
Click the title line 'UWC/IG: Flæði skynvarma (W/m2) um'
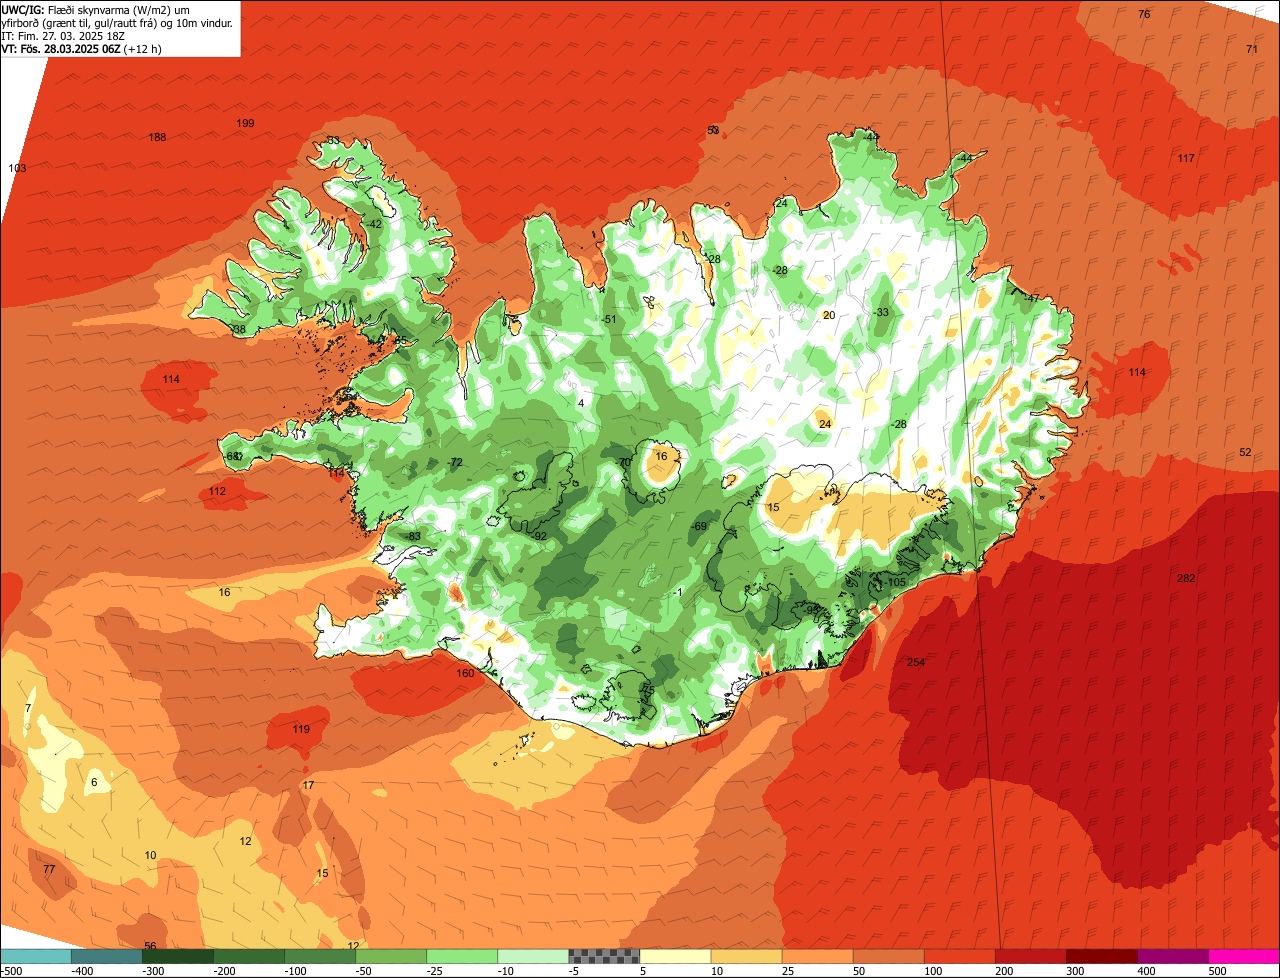96,9
